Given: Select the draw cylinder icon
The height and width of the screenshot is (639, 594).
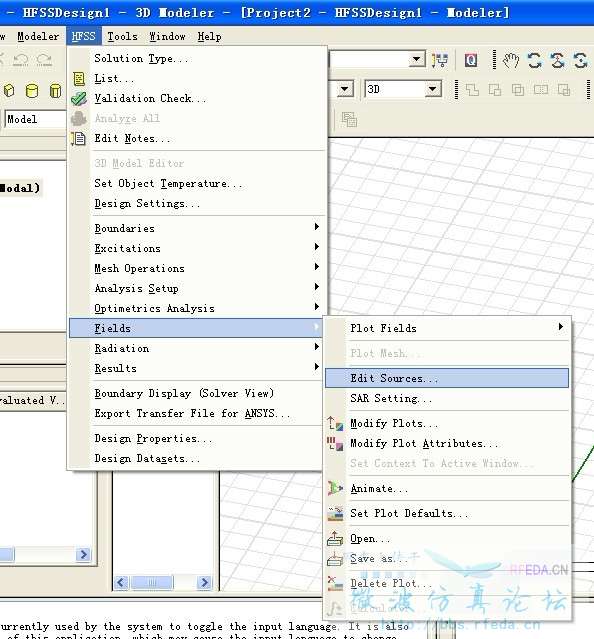Looking at the screenshot, I should pos(32,90).
